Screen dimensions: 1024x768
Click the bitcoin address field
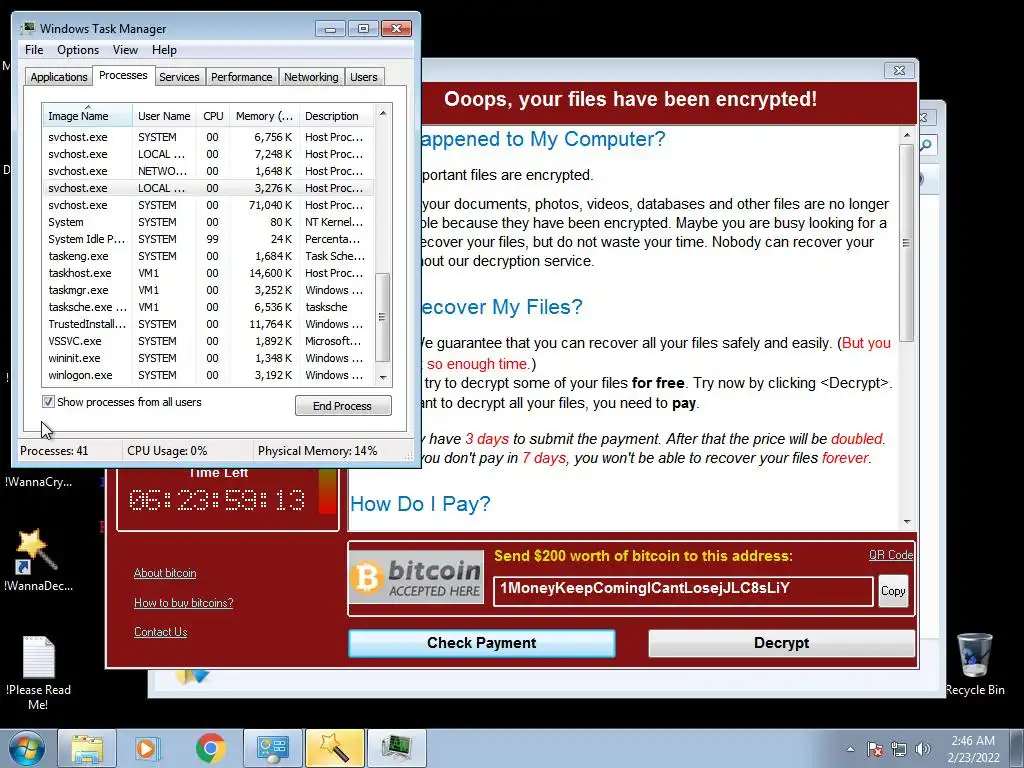point(683,591)
